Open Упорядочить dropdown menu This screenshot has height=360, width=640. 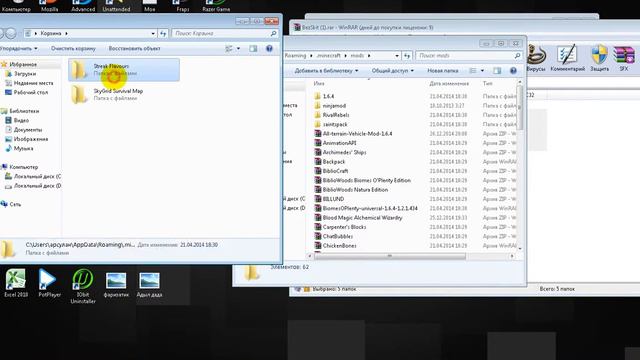click(18, 49)
